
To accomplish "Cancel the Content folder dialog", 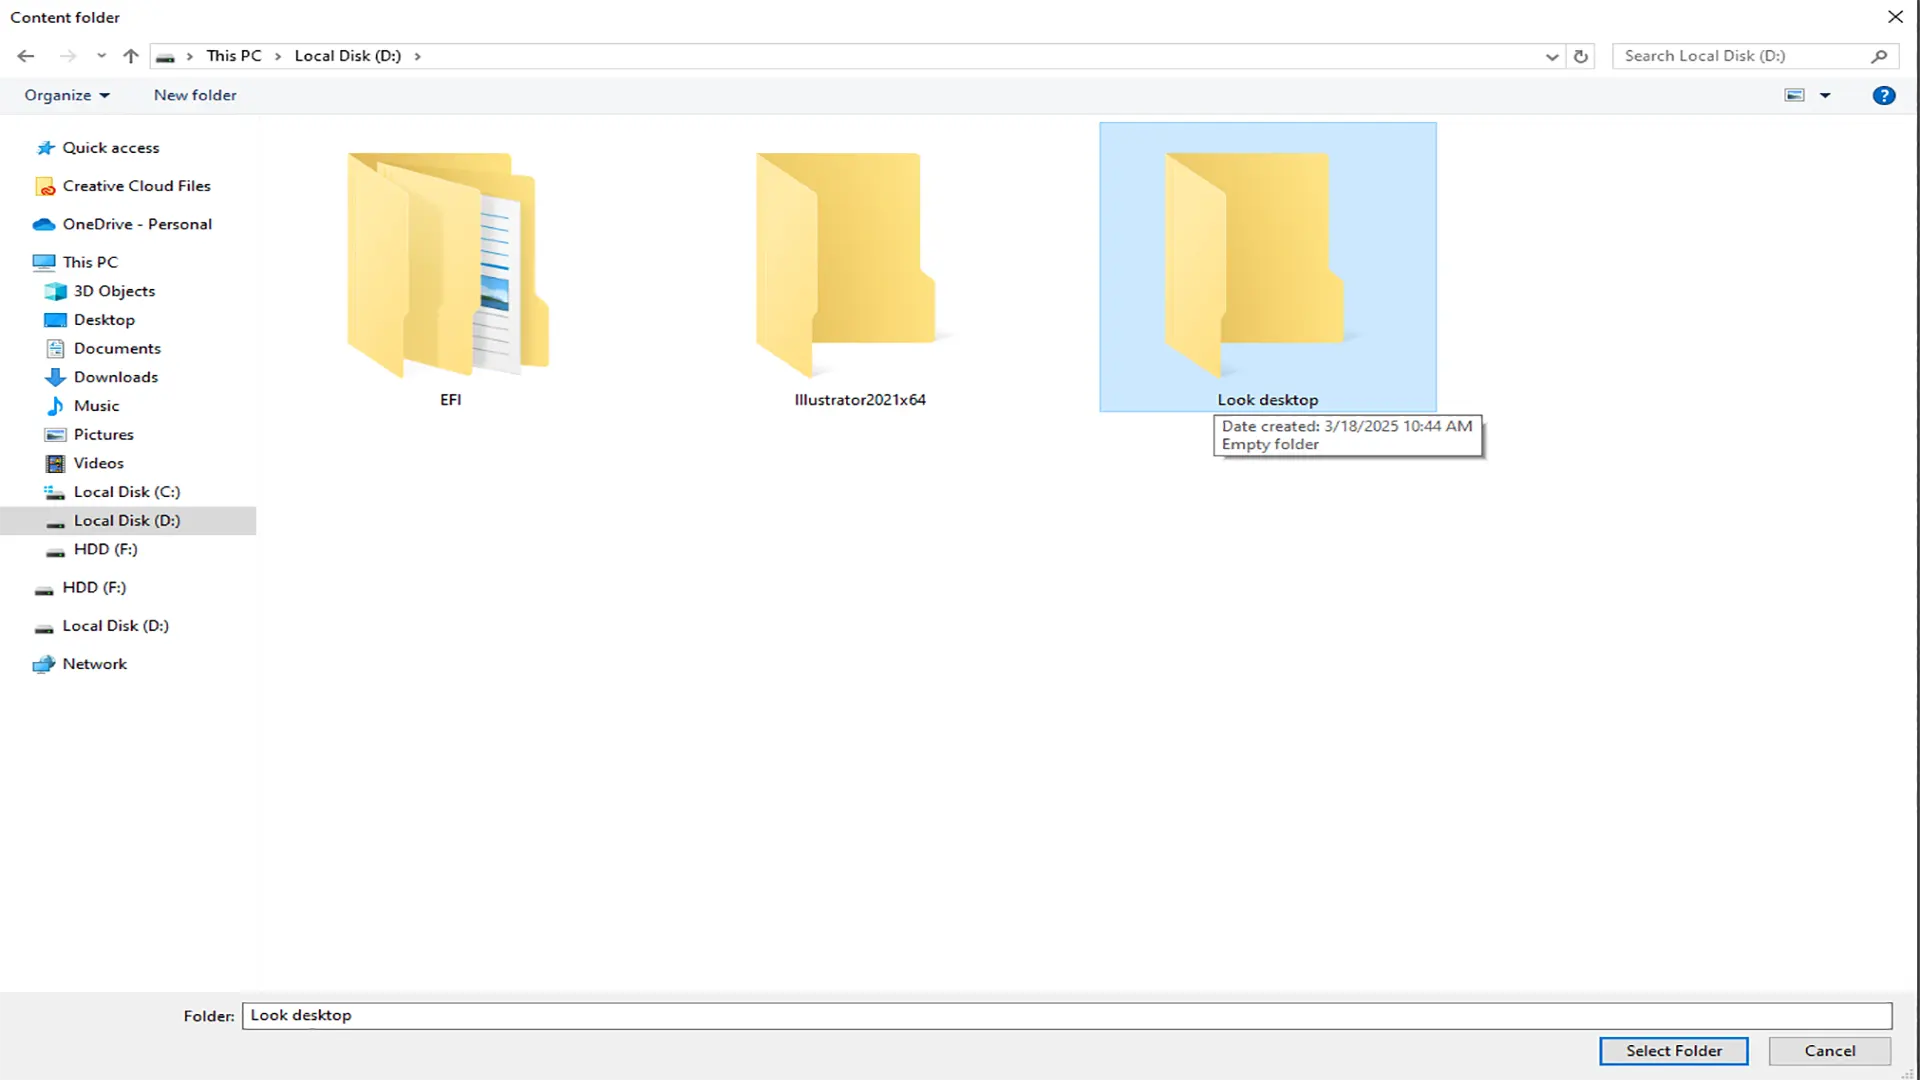I will [1830, 1051].
